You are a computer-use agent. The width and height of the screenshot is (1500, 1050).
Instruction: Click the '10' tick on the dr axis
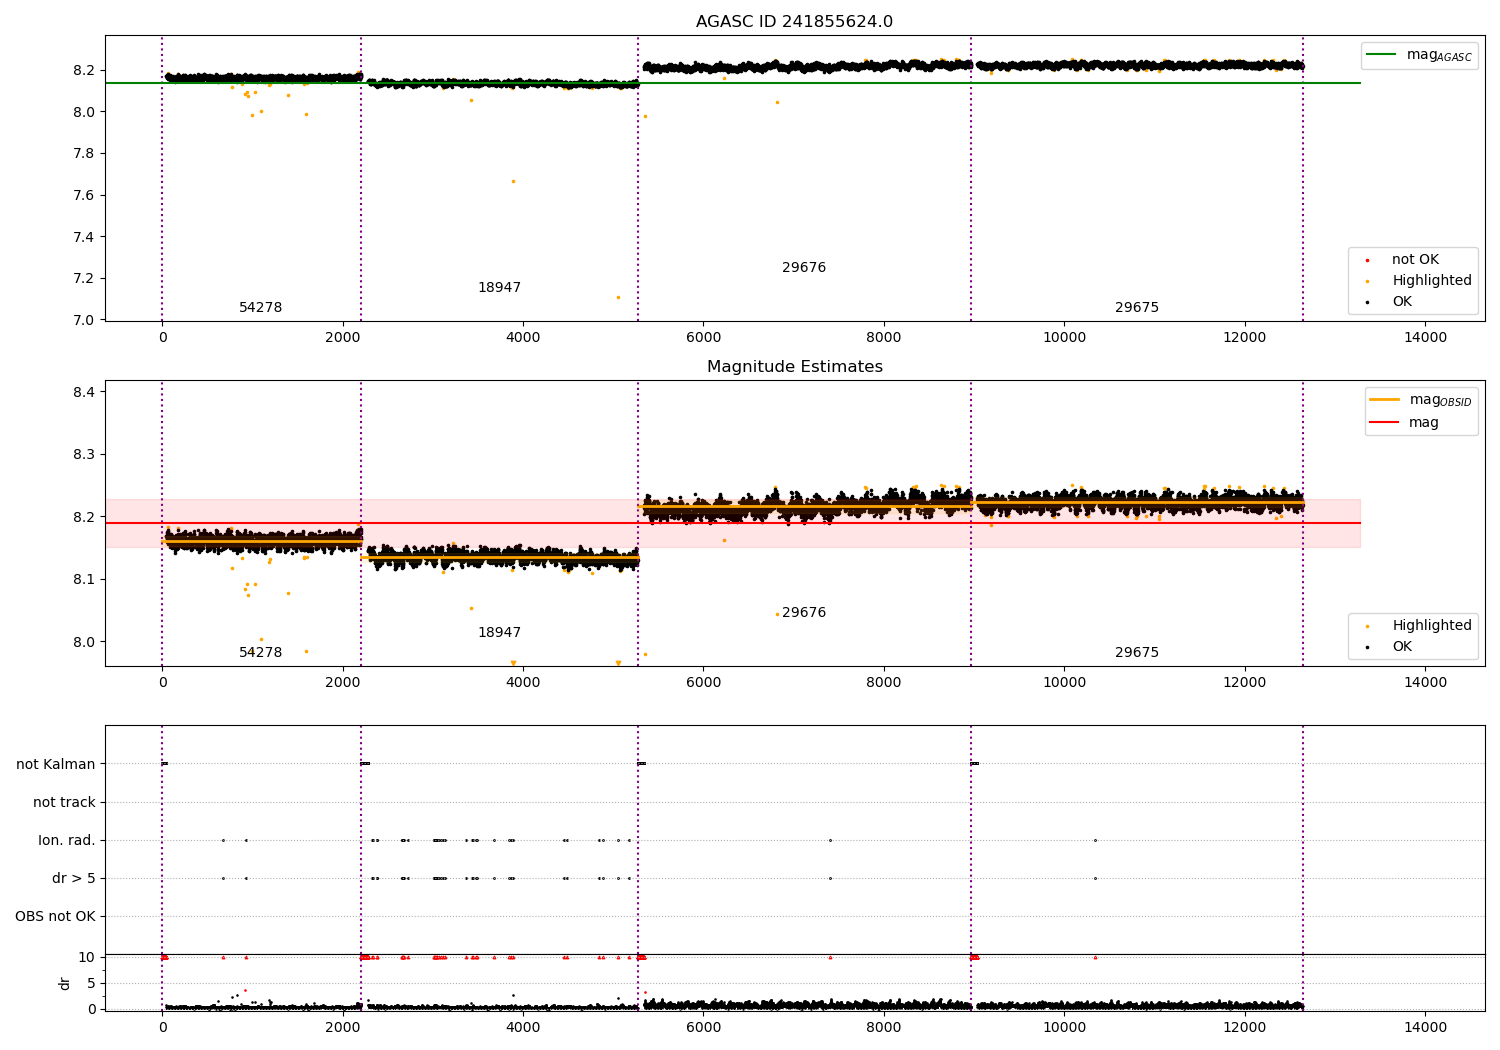[87, 958]
